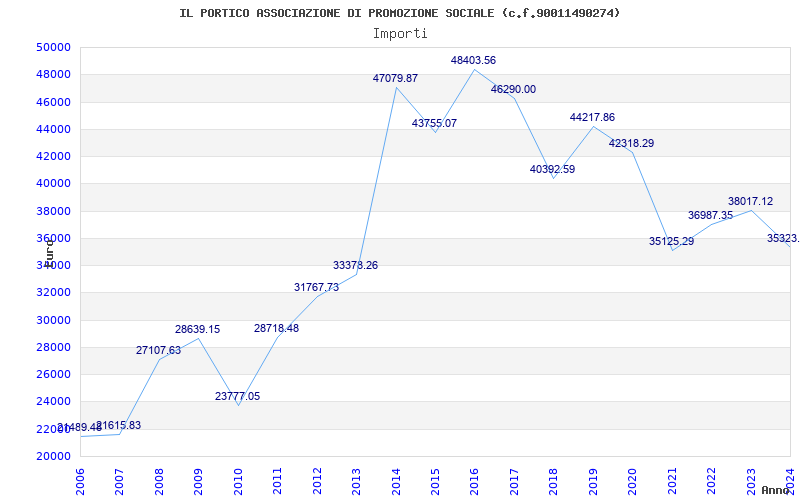Click data label 28639.15 for 2009
This screenshot has height=500, width=800.
(197, 330)
